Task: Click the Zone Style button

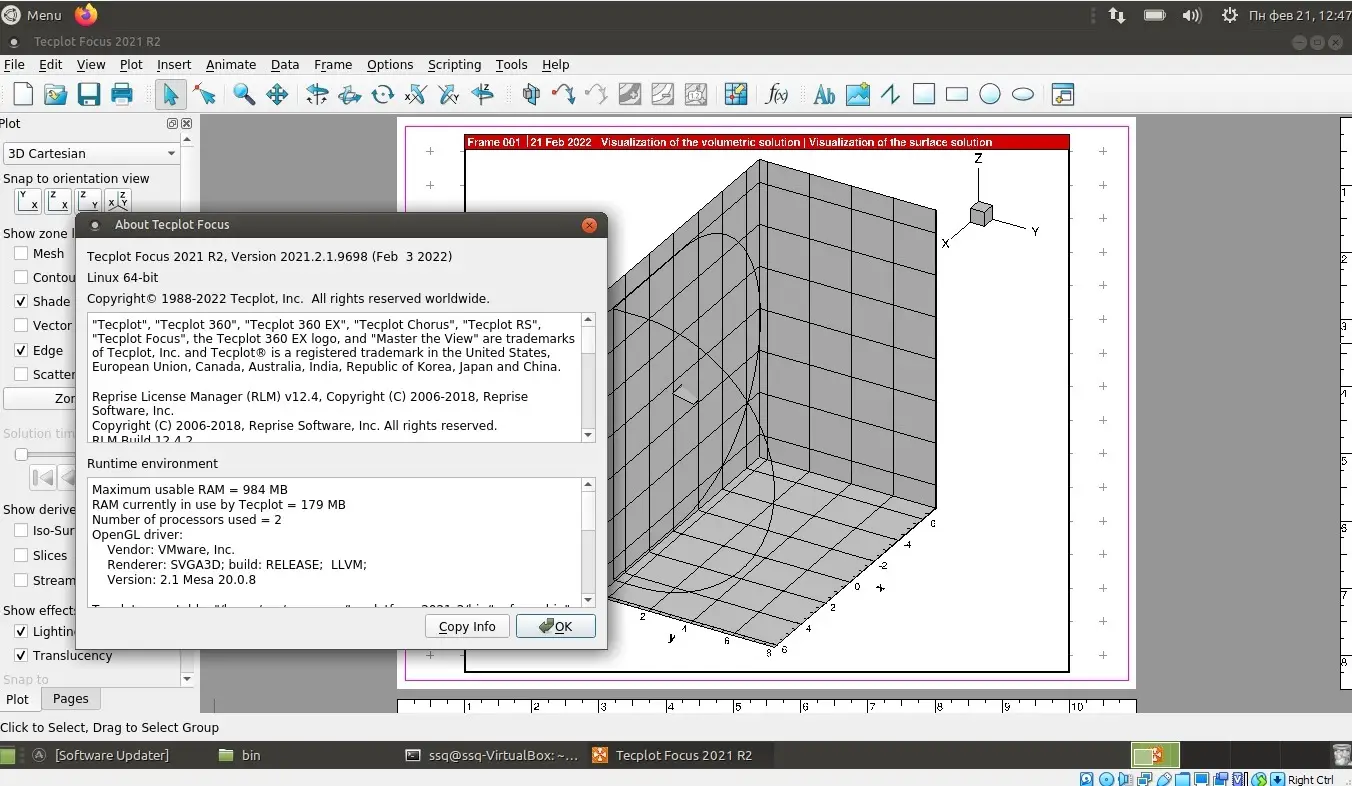Action: coord(40,398)
